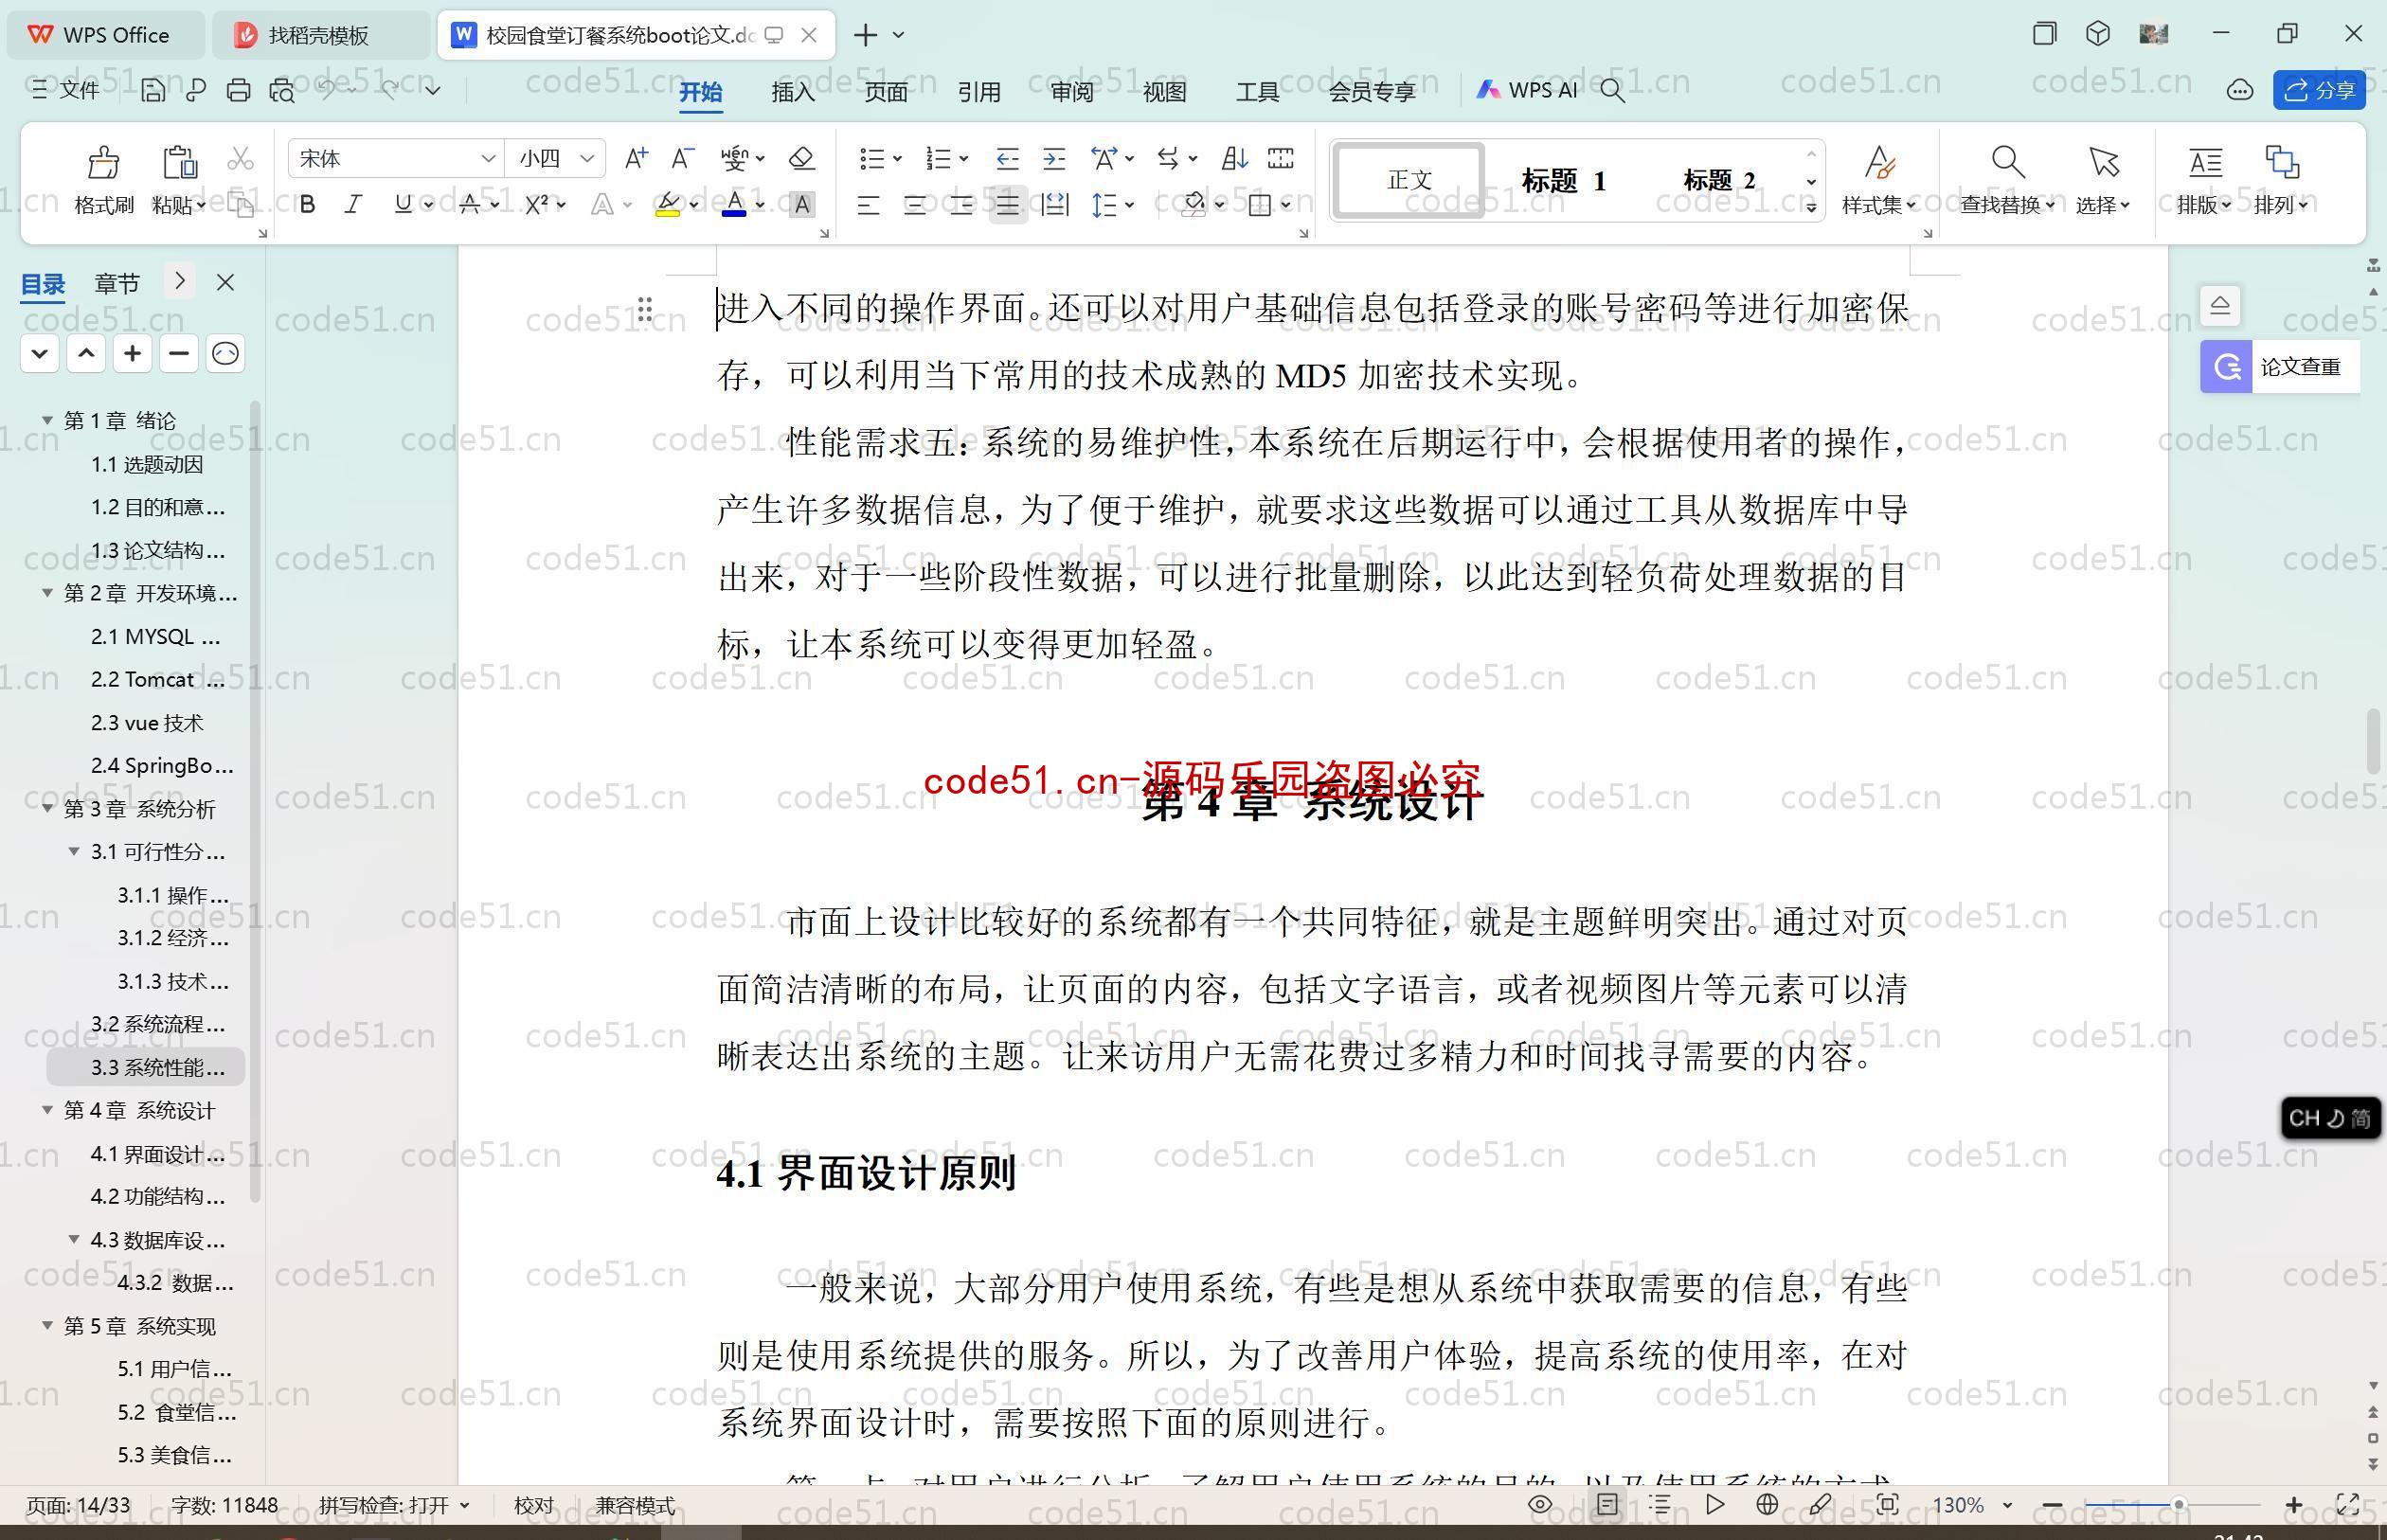Expand 第3章 系统分析 in outline
Screen dimensions: 2387x1540
pos(47,808)
